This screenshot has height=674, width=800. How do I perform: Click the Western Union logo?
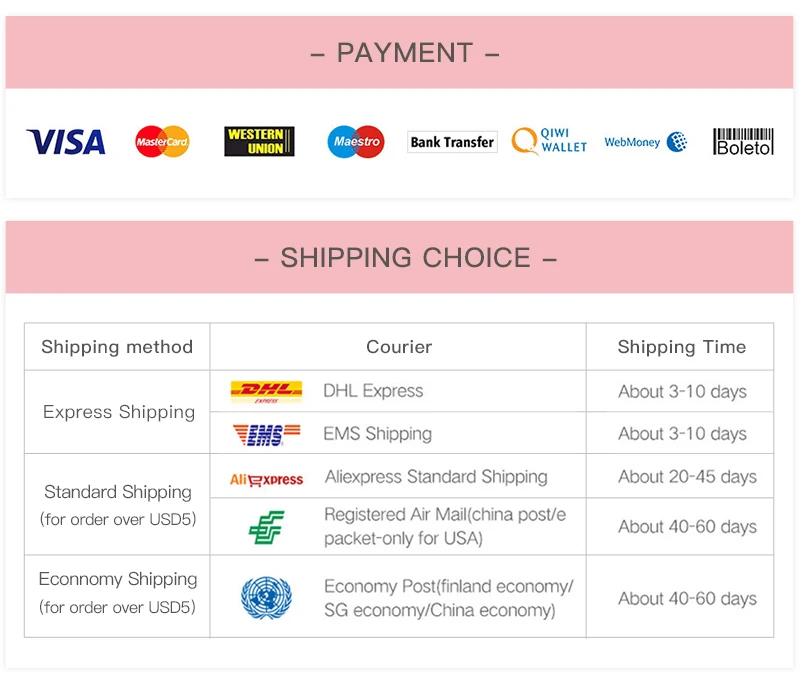click(x=259, y=141)
